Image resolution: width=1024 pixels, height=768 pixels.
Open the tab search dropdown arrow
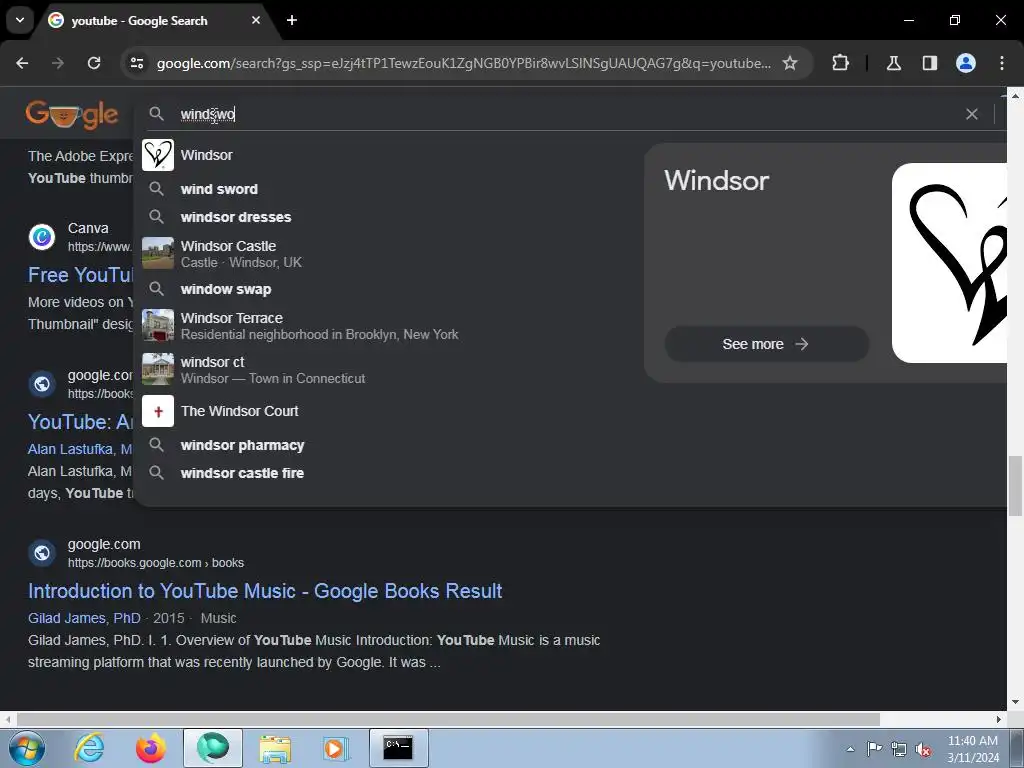click(20, 20)
